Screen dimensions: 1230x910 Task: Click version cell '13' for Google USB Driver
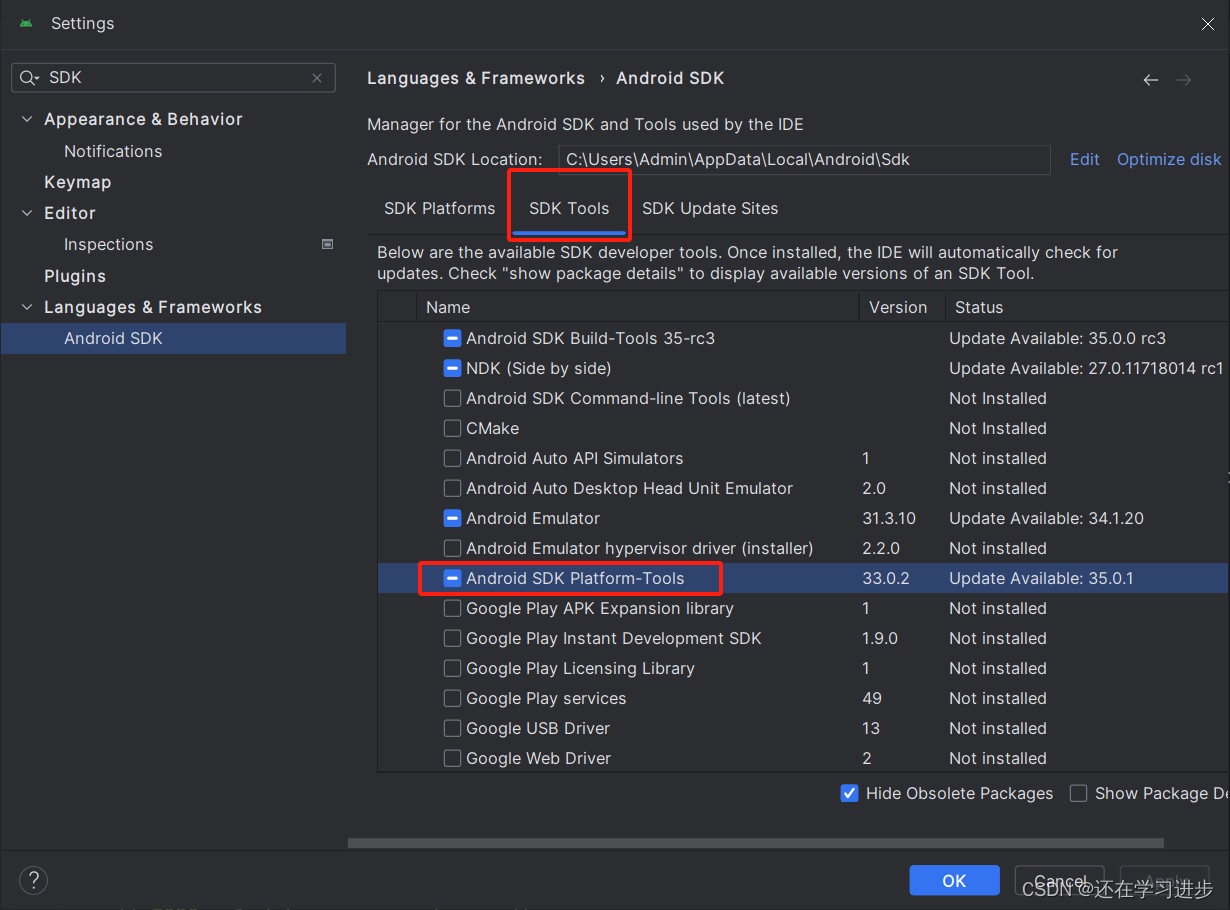pos(871,728)
